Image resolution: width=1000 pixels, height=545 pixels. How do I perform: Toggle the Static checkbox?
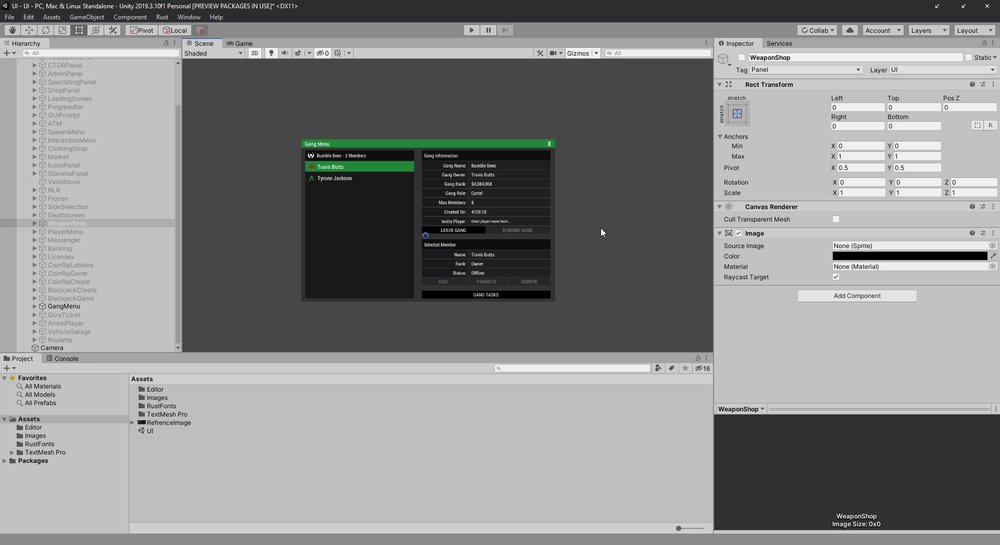pyautogui.click(x=968, y=57)
